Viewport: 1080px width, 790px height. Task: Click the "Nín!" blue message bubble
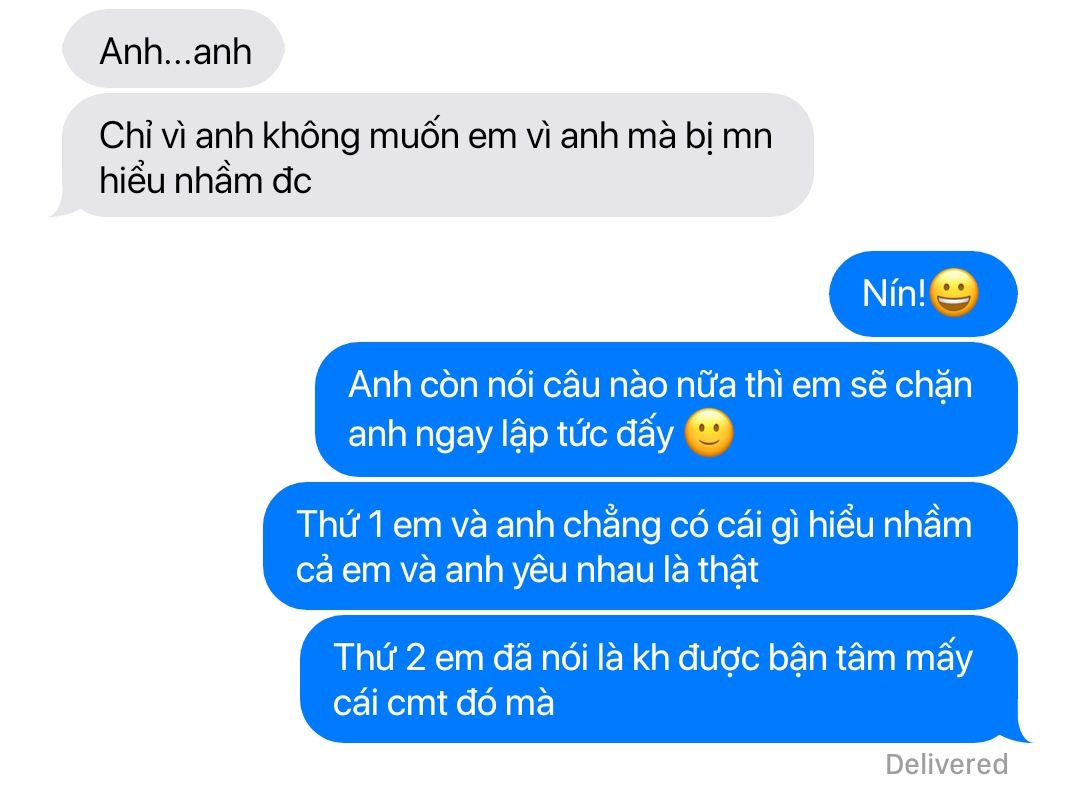tap(923, 293)
